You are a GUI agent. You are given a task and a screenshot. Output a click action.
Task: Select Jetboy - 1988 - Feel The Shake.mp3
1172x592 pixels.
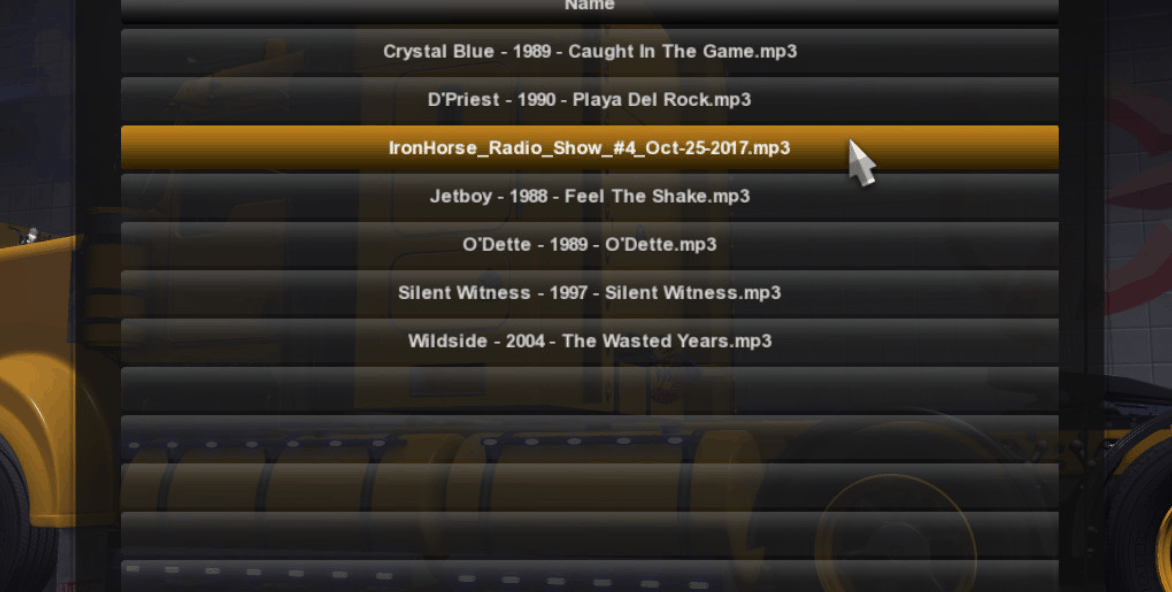(x=590, y=197)
